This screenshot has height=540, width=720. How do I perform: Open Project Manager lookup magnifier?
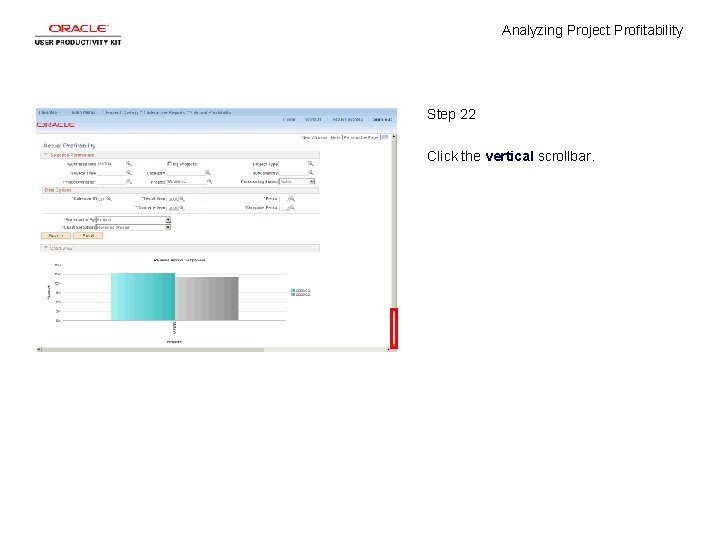click(x=129, y=182)
